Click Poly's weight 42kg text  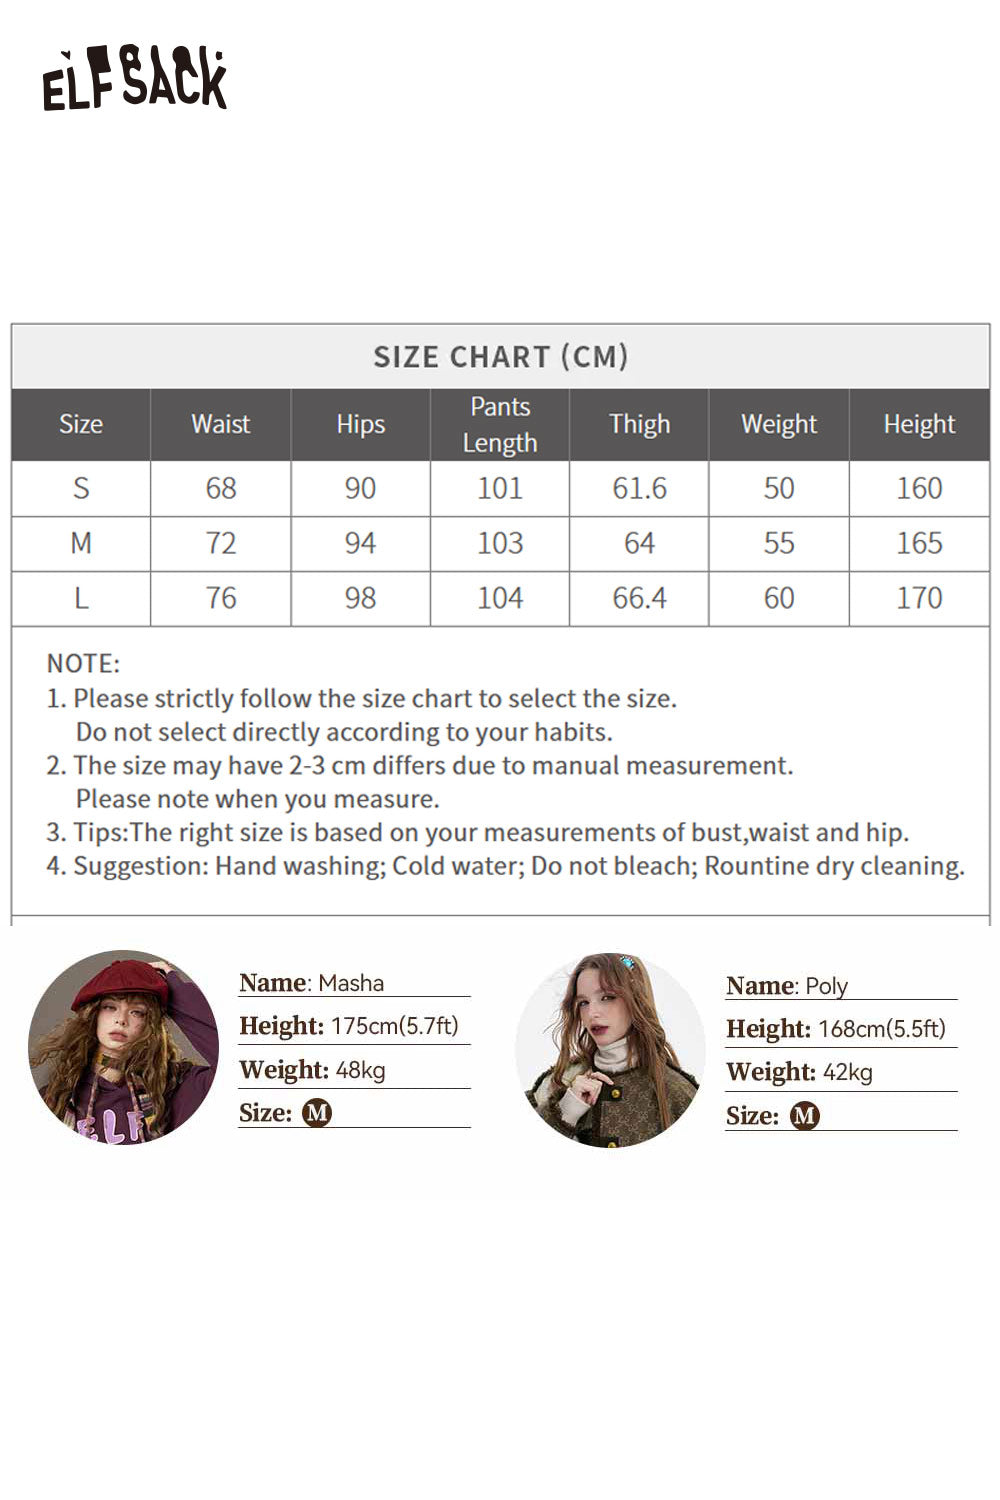pyautogui.click(x=847, y=1072)
